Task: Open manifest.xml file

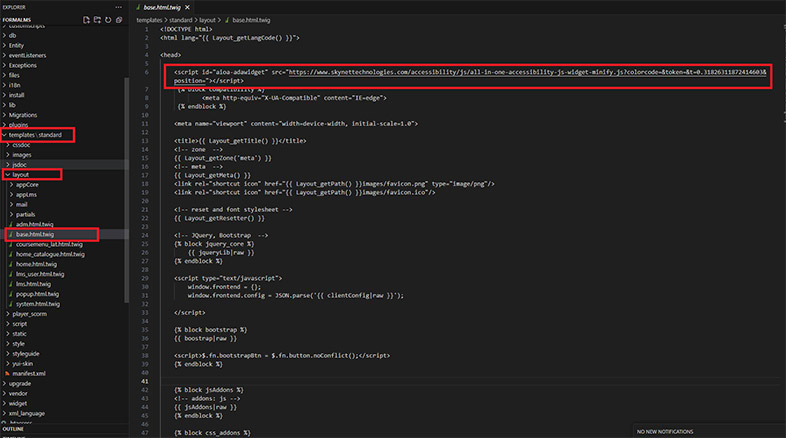Action: click(x=29, y=374)
